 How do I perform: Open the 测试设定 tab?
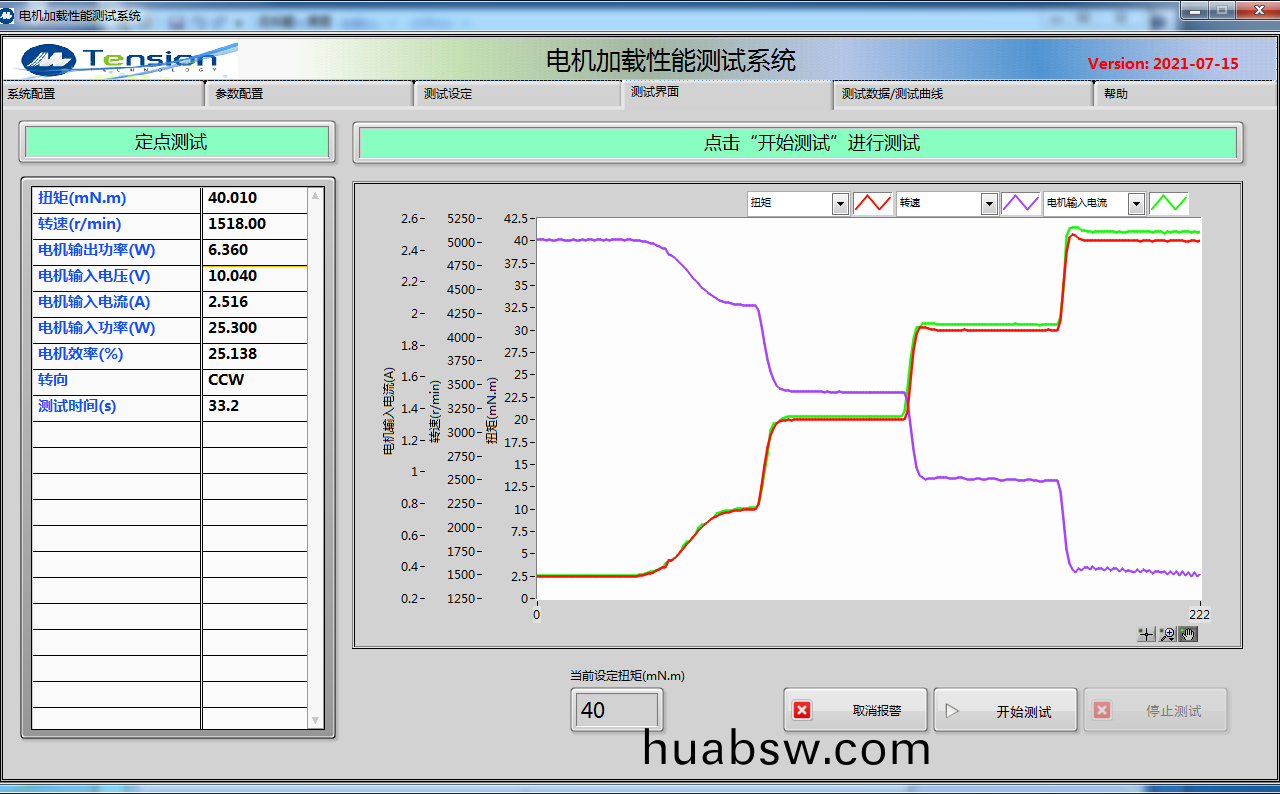pyautogui.click(x=516, y=94)
